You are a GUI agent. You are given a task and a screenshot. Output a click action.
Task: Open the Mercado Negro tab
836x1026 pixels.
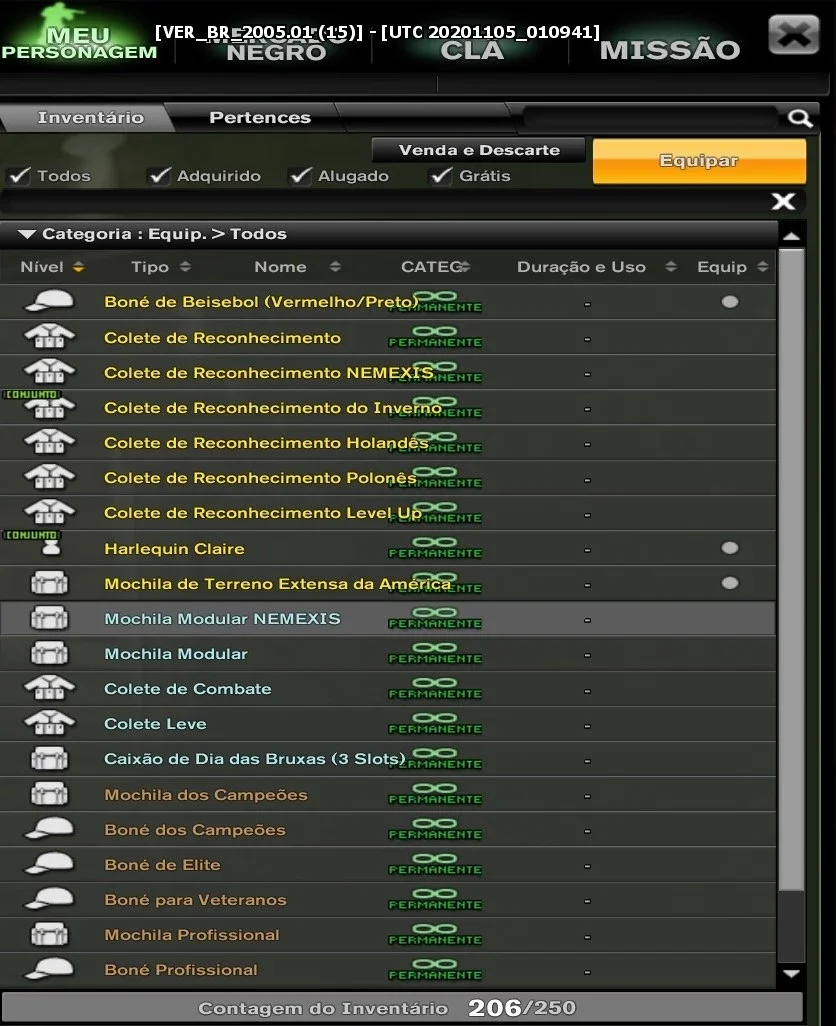[276, 46]
